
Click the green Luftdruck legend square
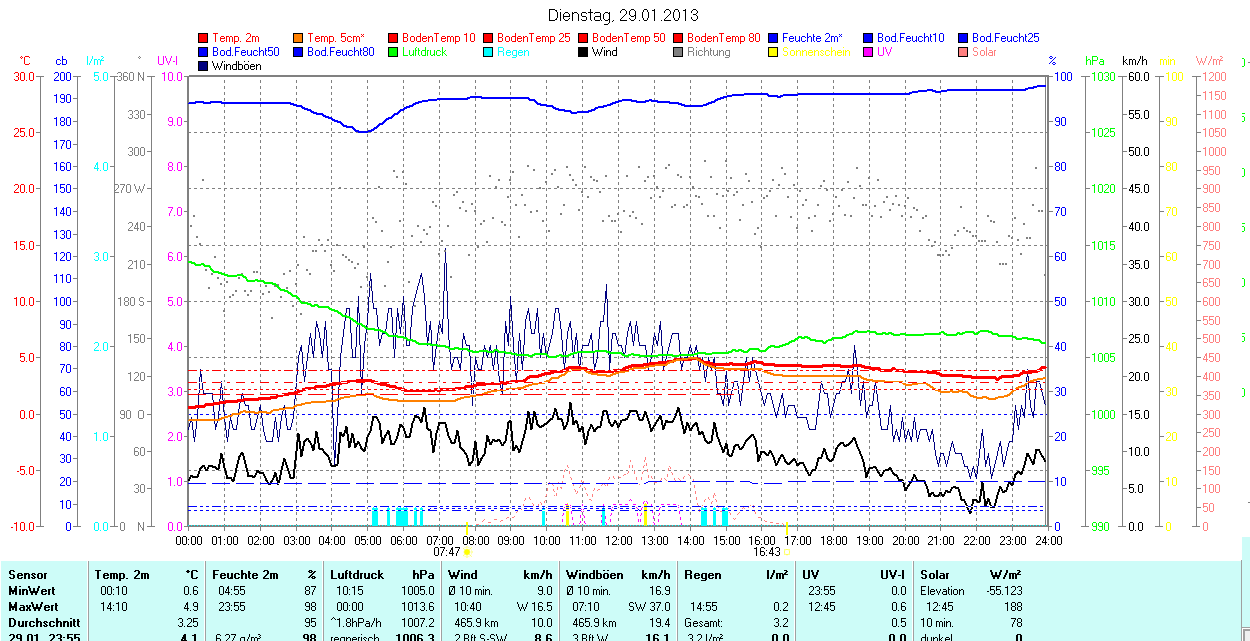(393, 52)
